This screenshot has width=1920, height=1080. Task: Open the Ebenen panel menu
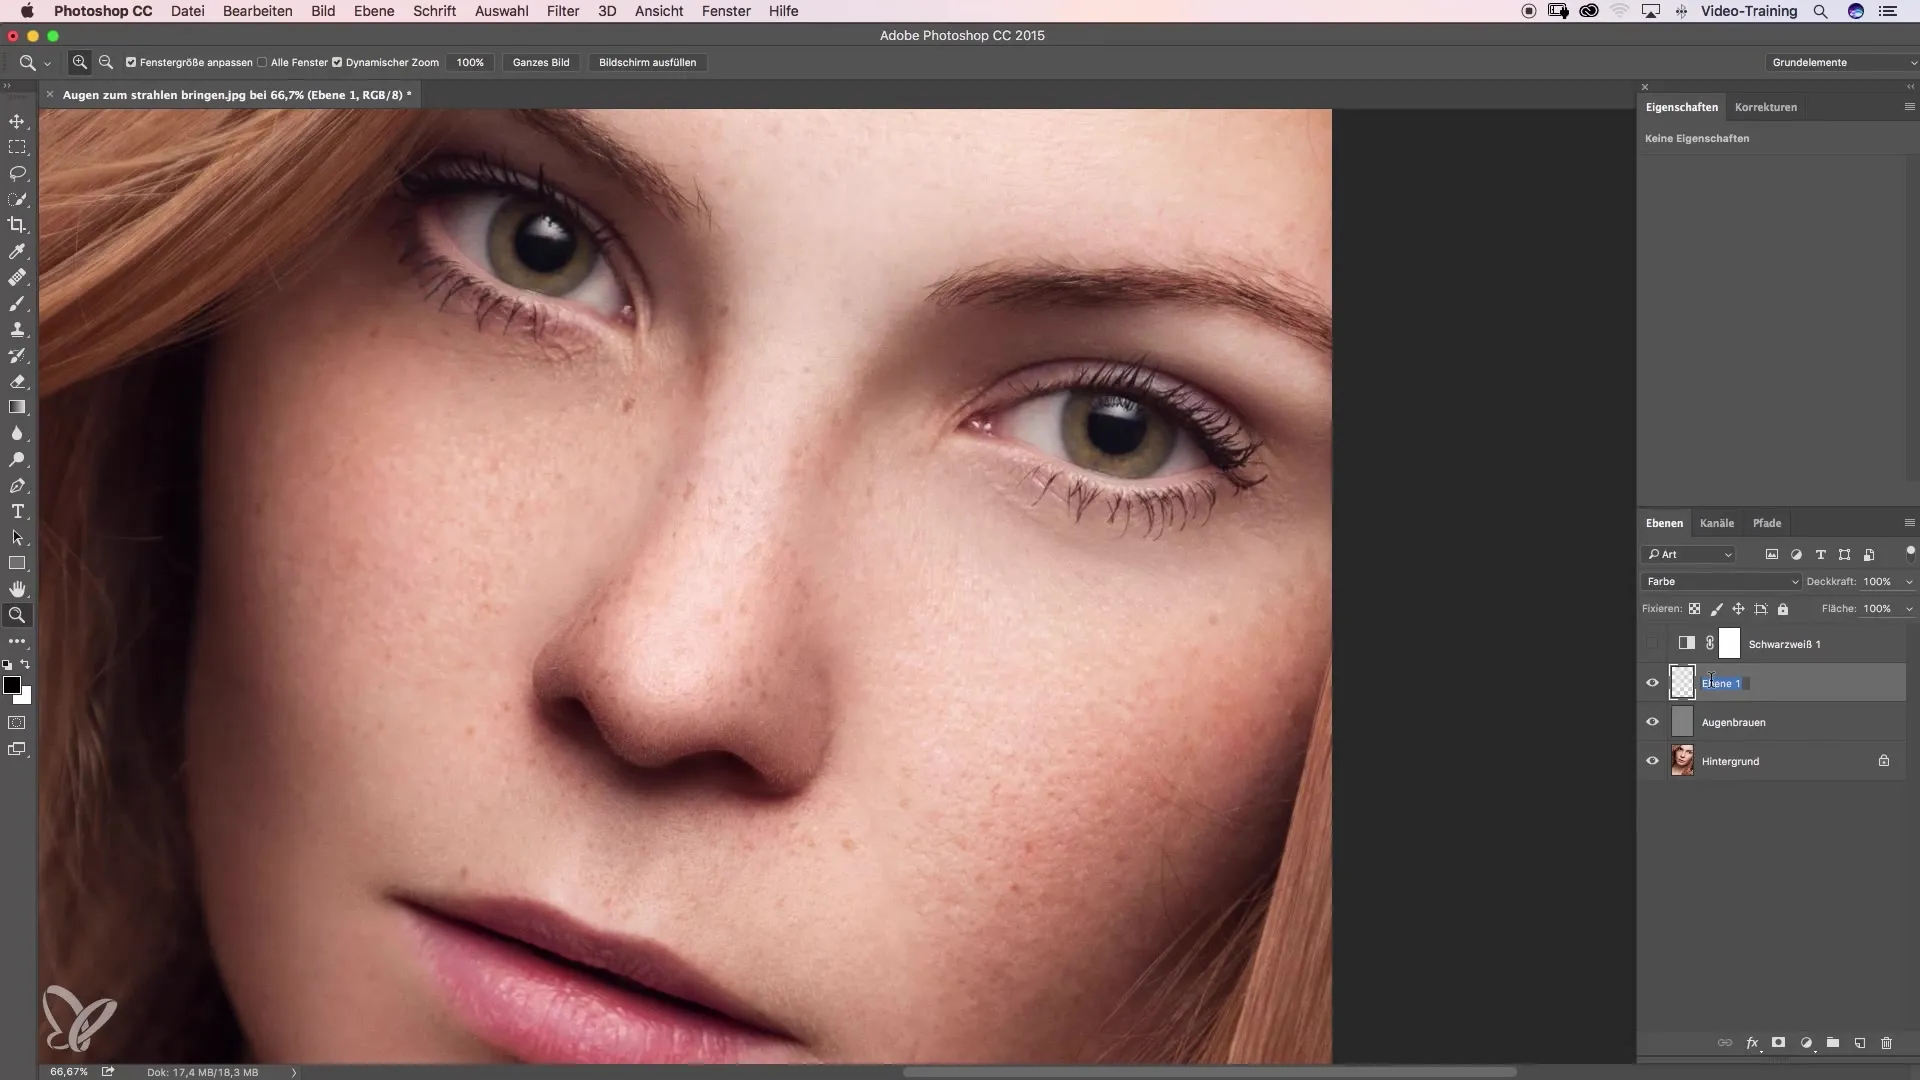click(1909, 523)
